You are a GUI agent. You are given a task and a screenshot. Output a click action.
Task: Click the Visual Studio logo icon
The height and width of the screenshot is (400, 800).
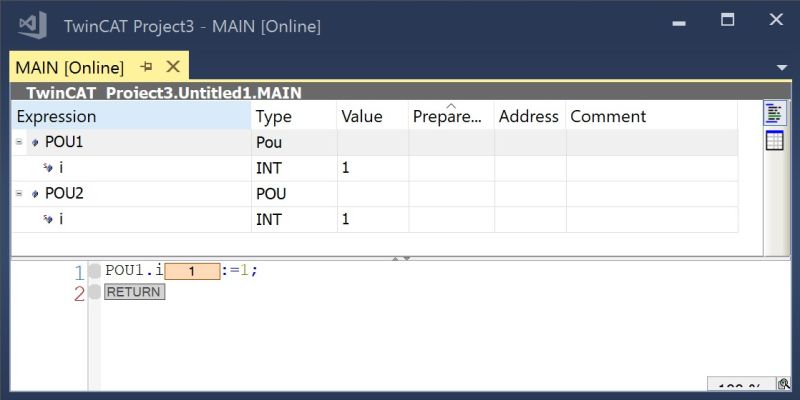[32, 25]
